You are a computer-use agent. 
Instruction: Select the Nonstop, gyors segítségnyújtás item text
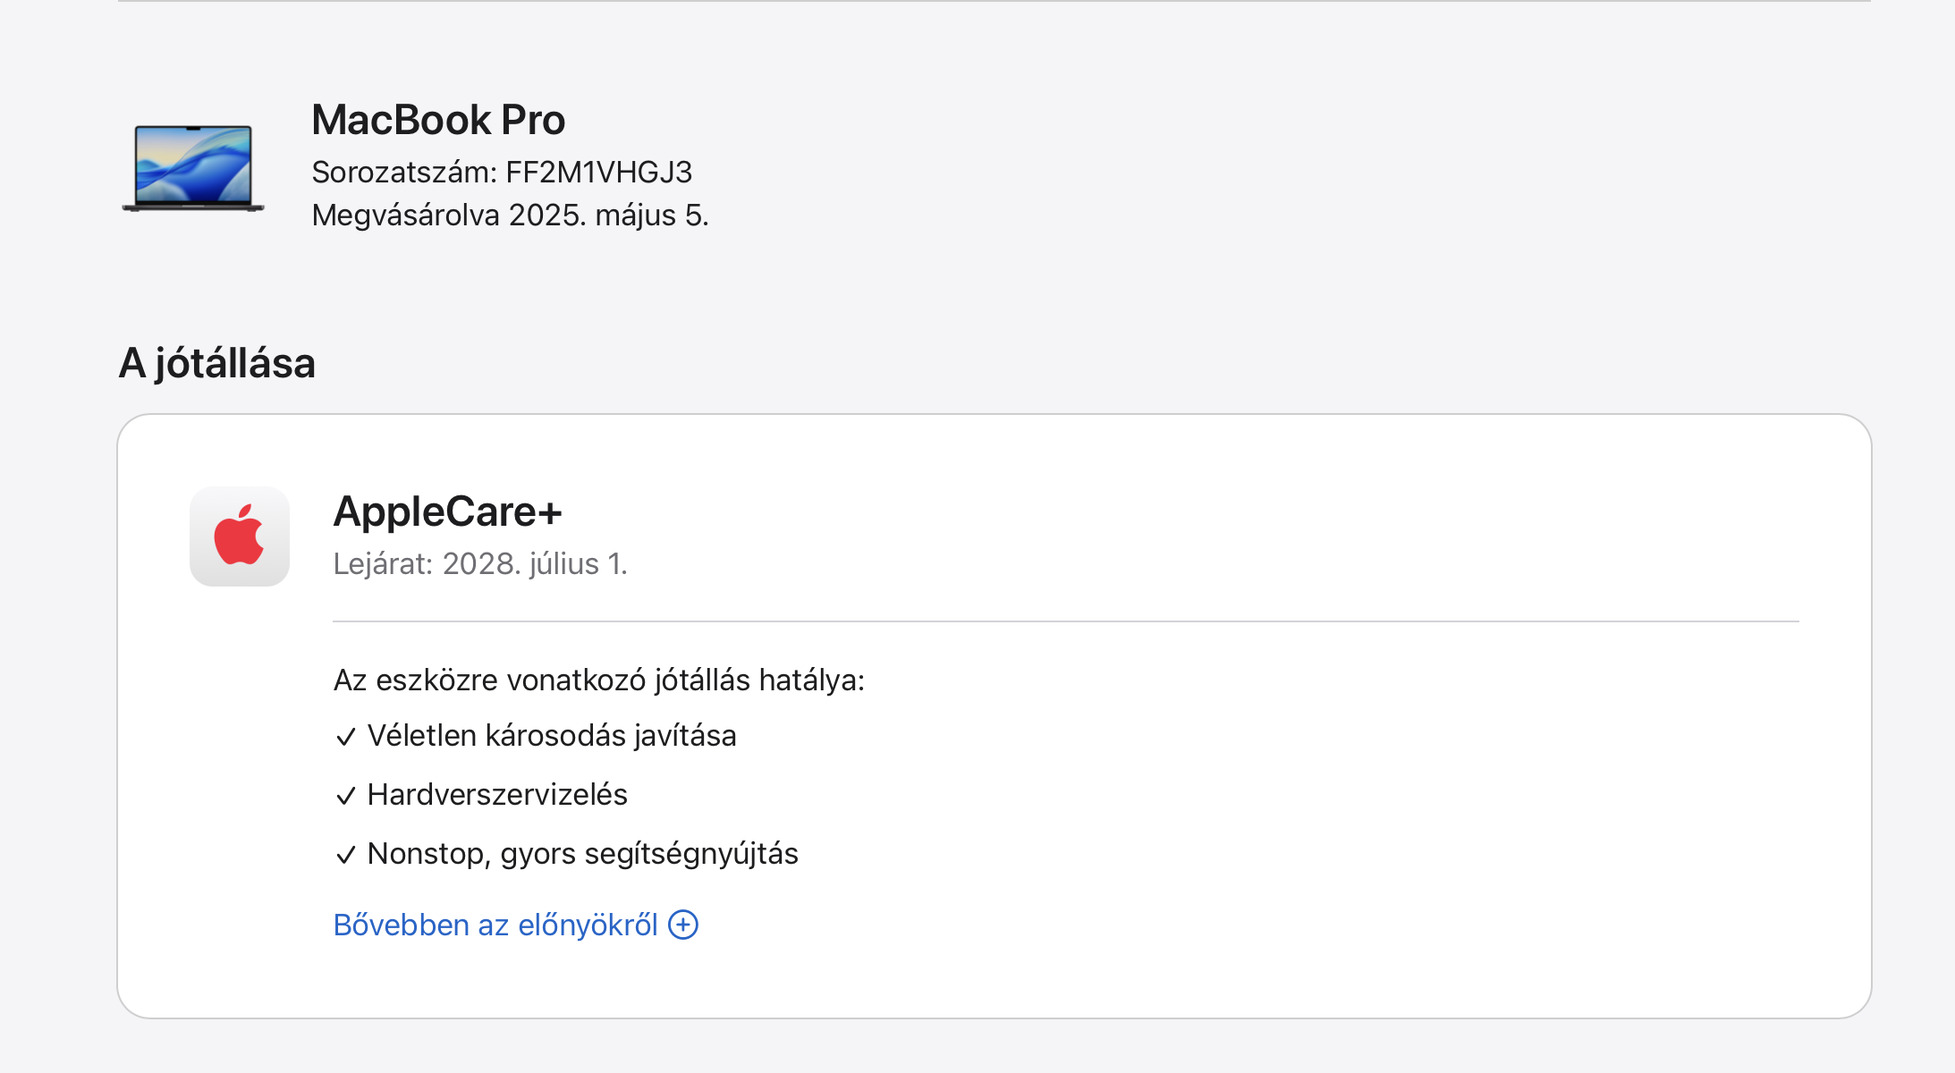582,854
